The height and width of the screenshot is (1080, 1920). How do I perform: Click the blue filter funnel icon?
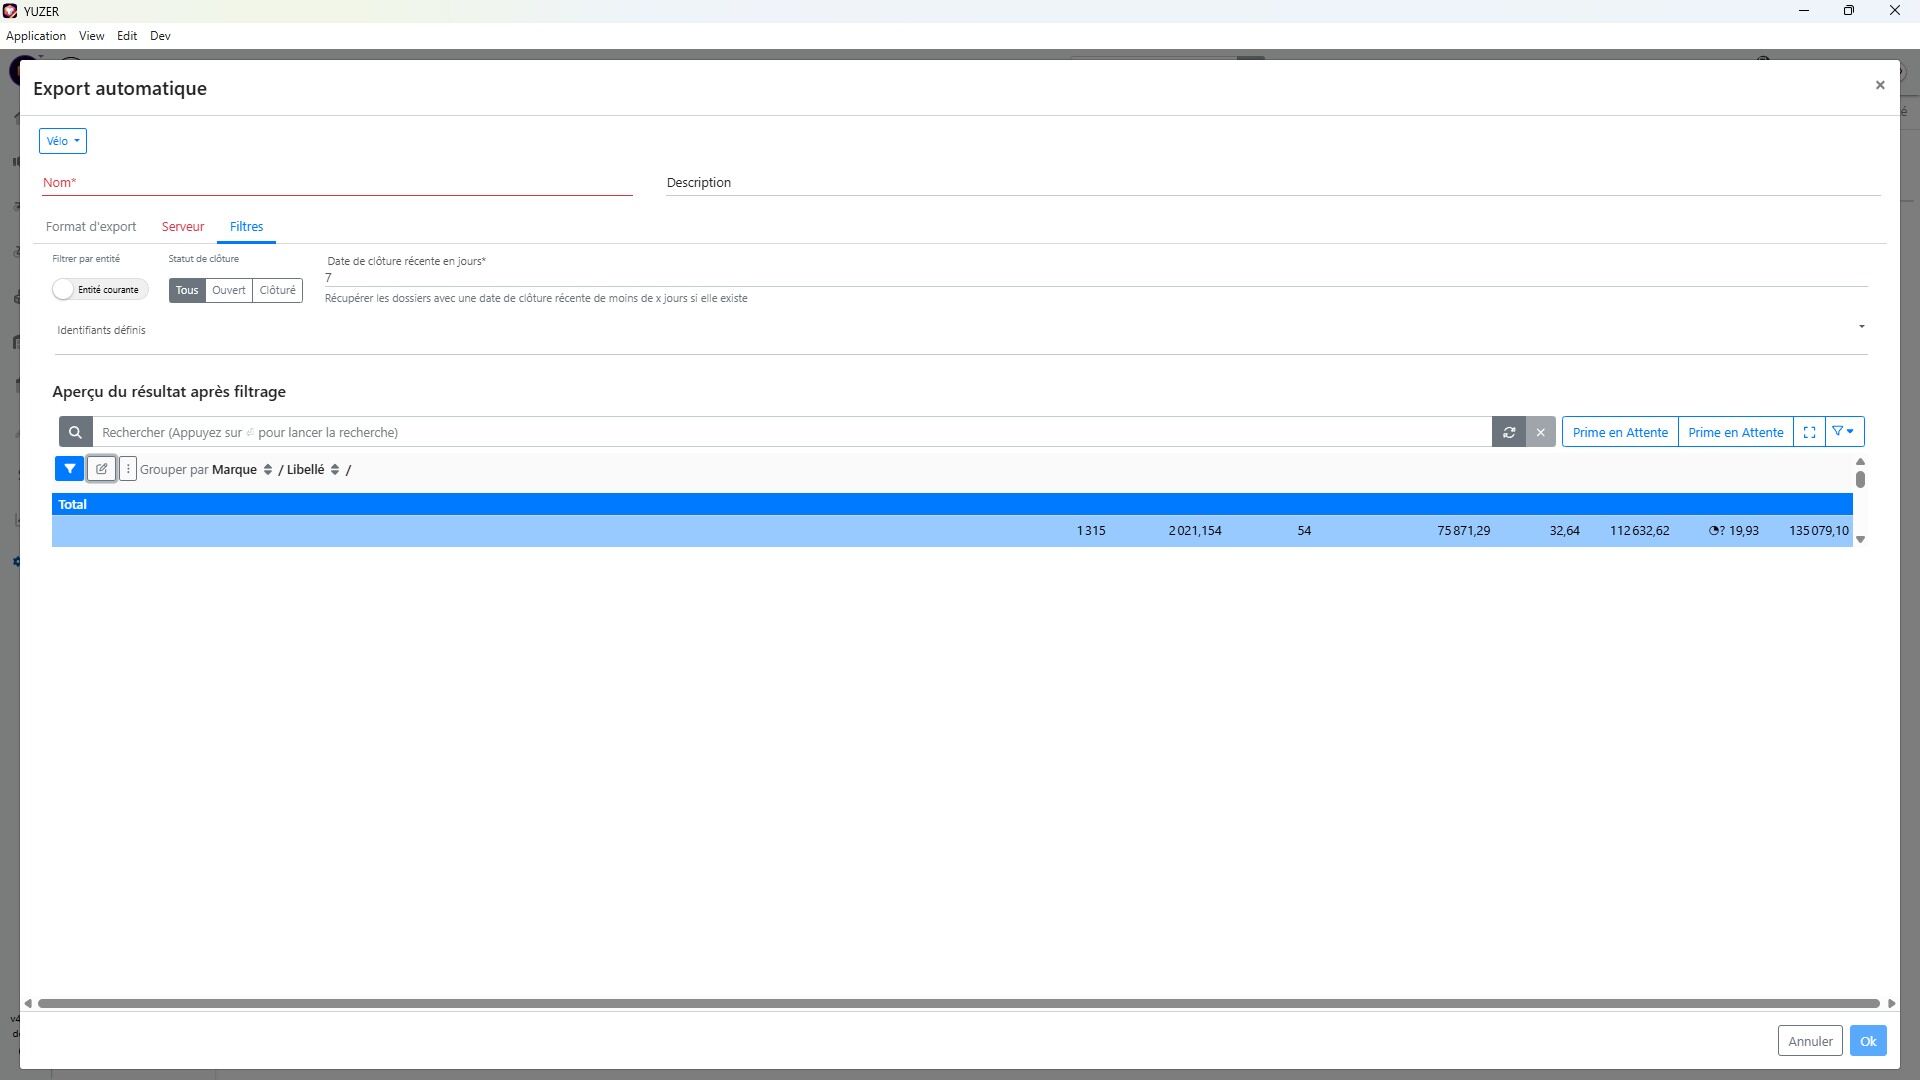(x=69, y=469)
